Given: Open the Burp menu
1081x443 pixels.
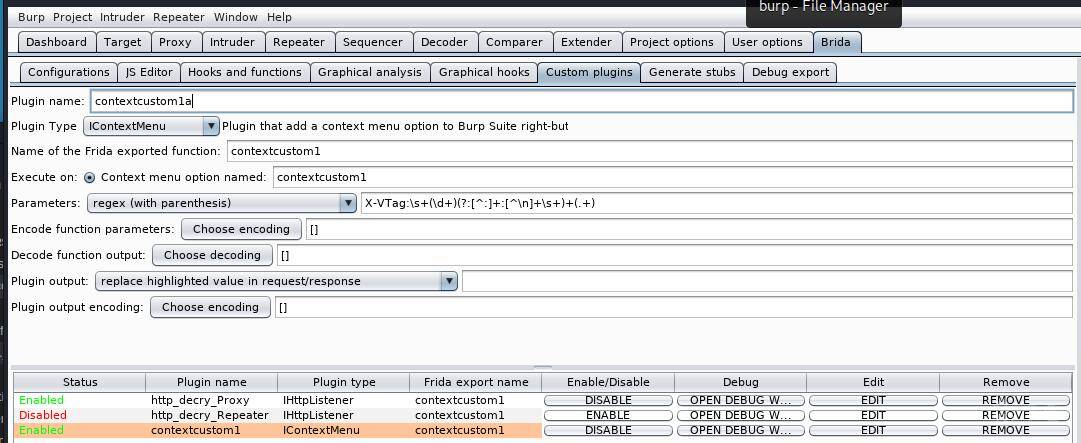Looking at the screenshot, I should 32,17.
